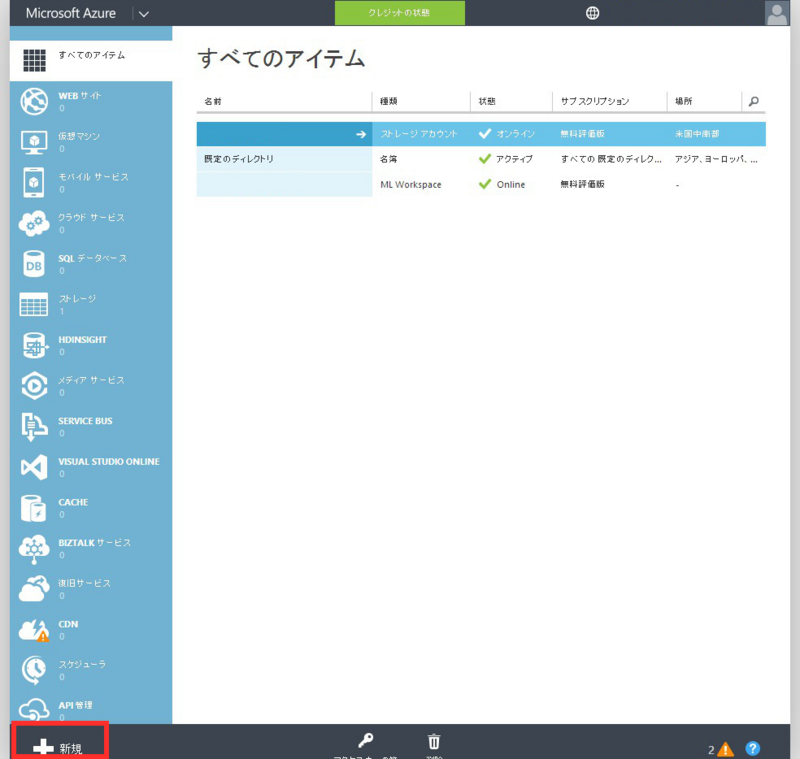
Task: Manage access keys via the key icon
Action: pos(366,740)
